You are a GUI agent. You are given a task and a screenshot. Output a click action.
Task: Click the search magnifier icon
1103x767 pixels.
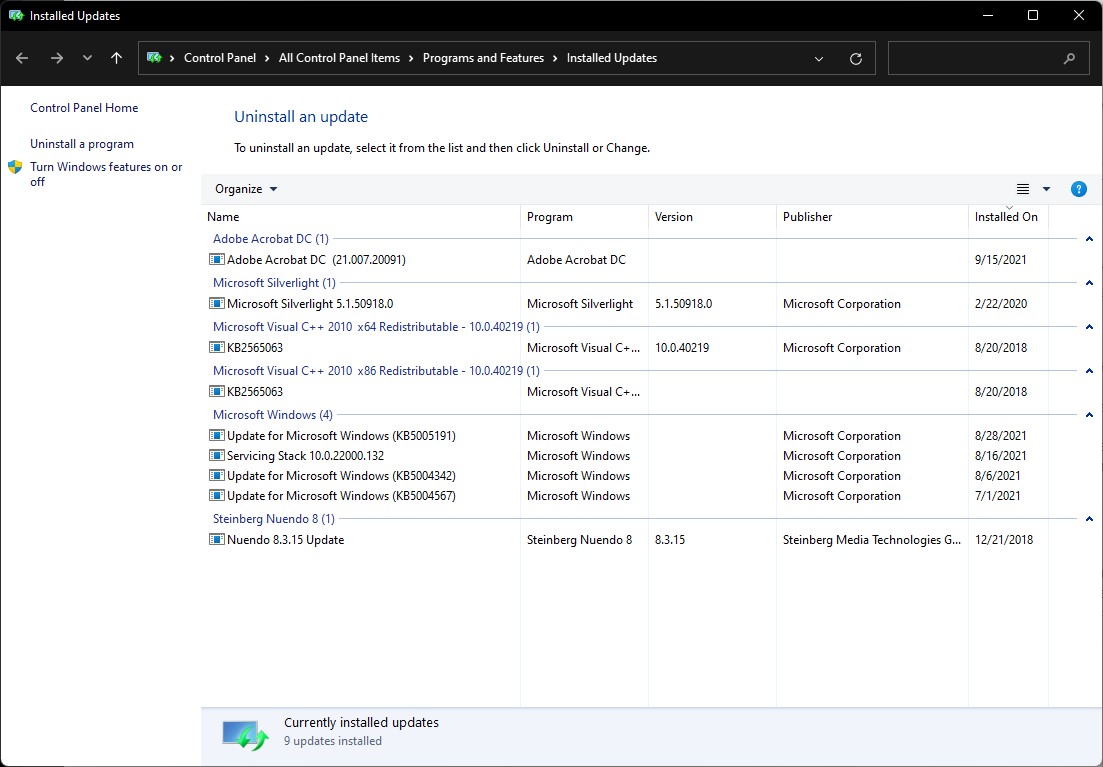pyautogui.click(x=1069, y=58)
